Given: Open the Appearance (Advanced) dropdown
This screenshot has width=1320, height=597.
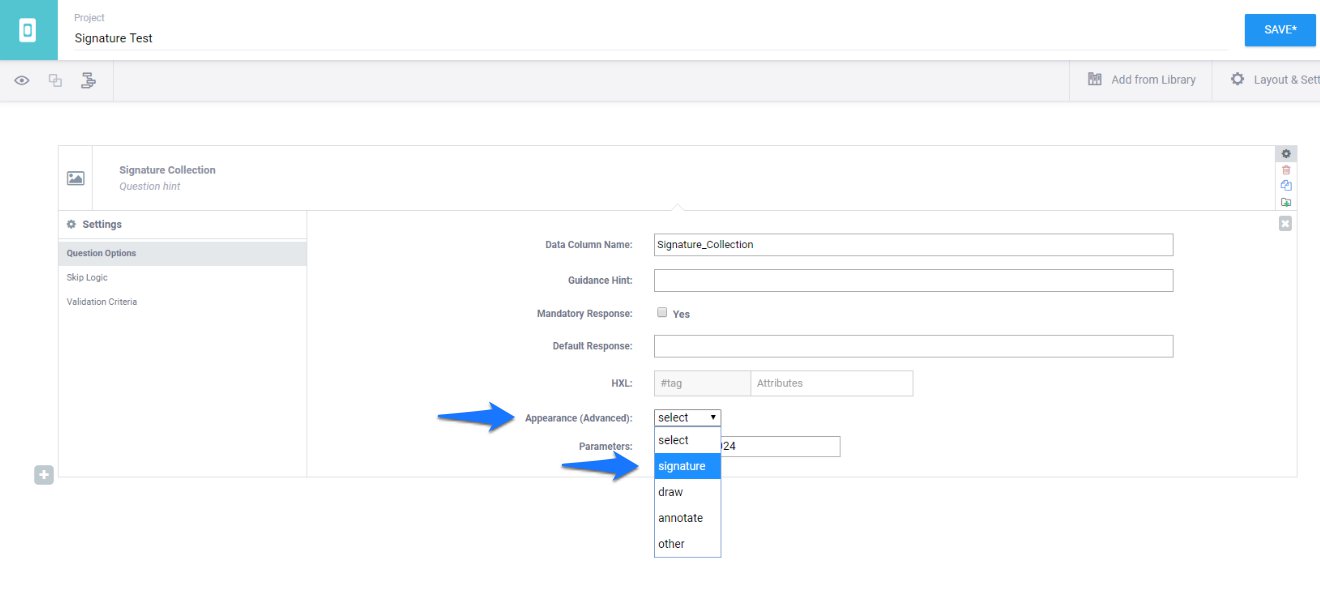Looking at the screenshot, I should coord(687,417).
